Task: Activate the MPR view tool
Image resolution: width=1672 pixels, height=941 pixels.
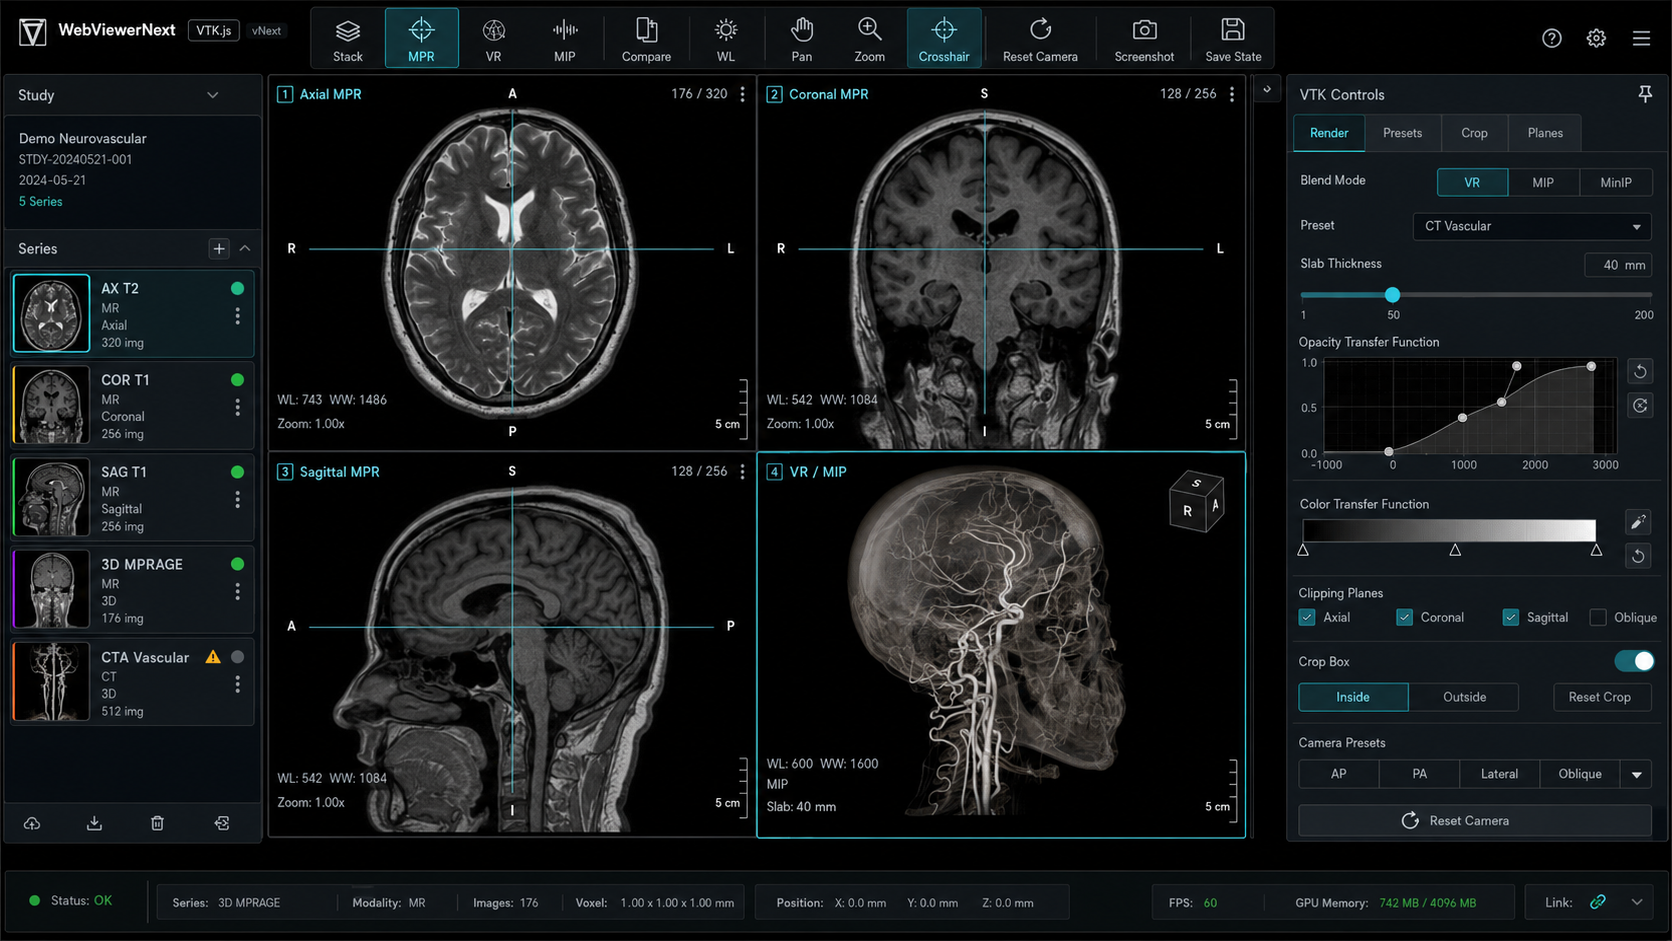Action: click(x=421, y=39)
